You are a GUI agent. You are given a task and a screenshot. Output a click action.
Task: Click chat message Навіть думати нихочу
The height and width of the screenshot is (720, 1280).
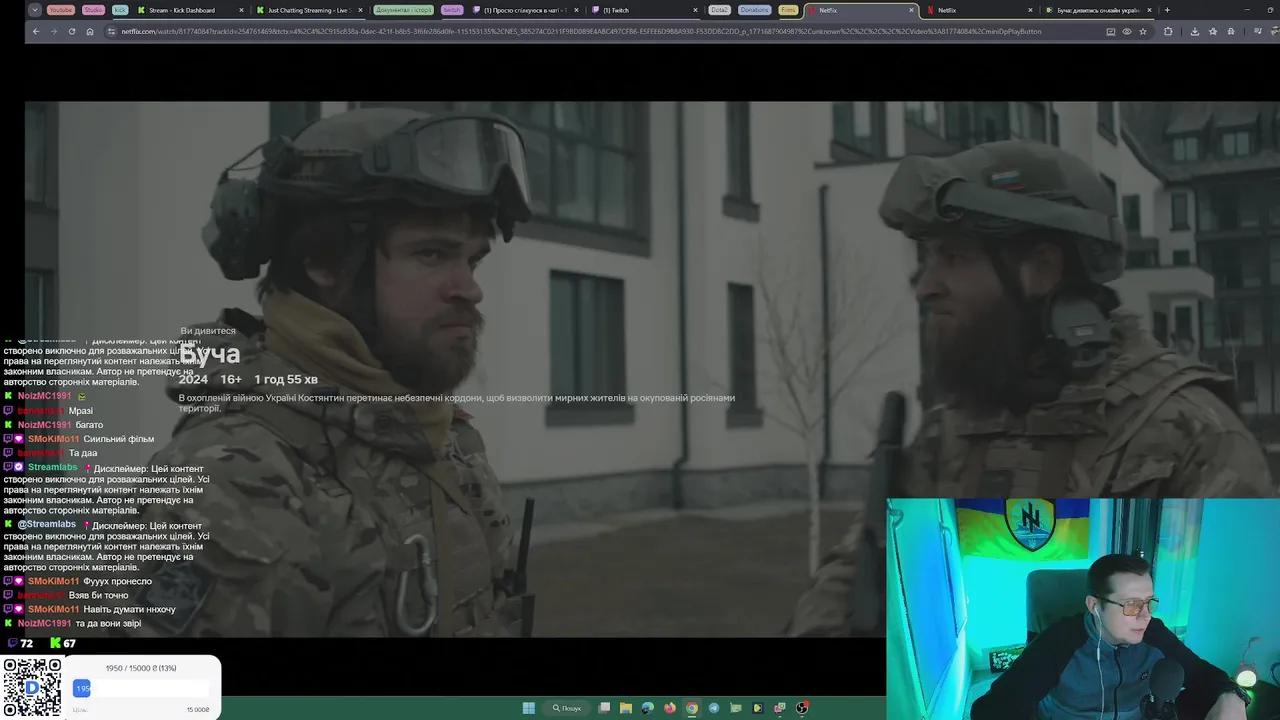[x=129, y=609]
